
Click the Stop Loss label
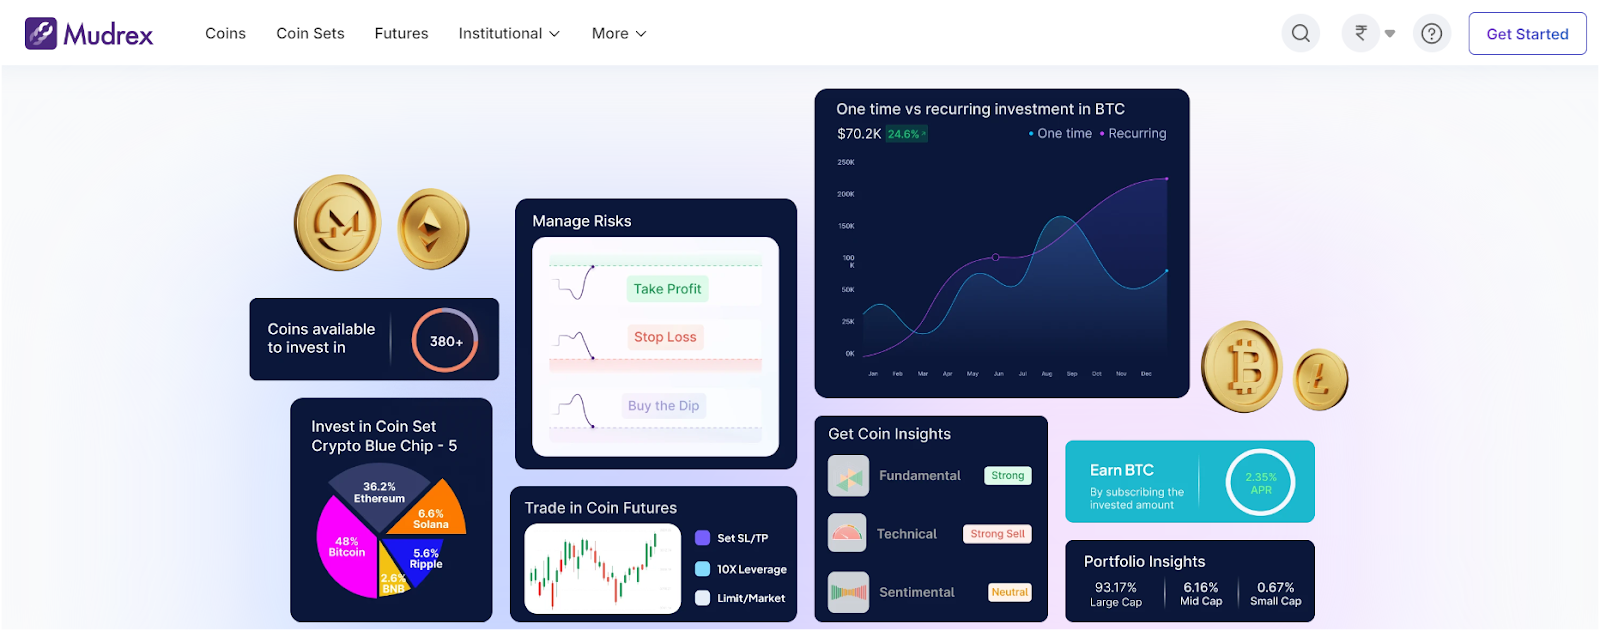coord(665,337)
